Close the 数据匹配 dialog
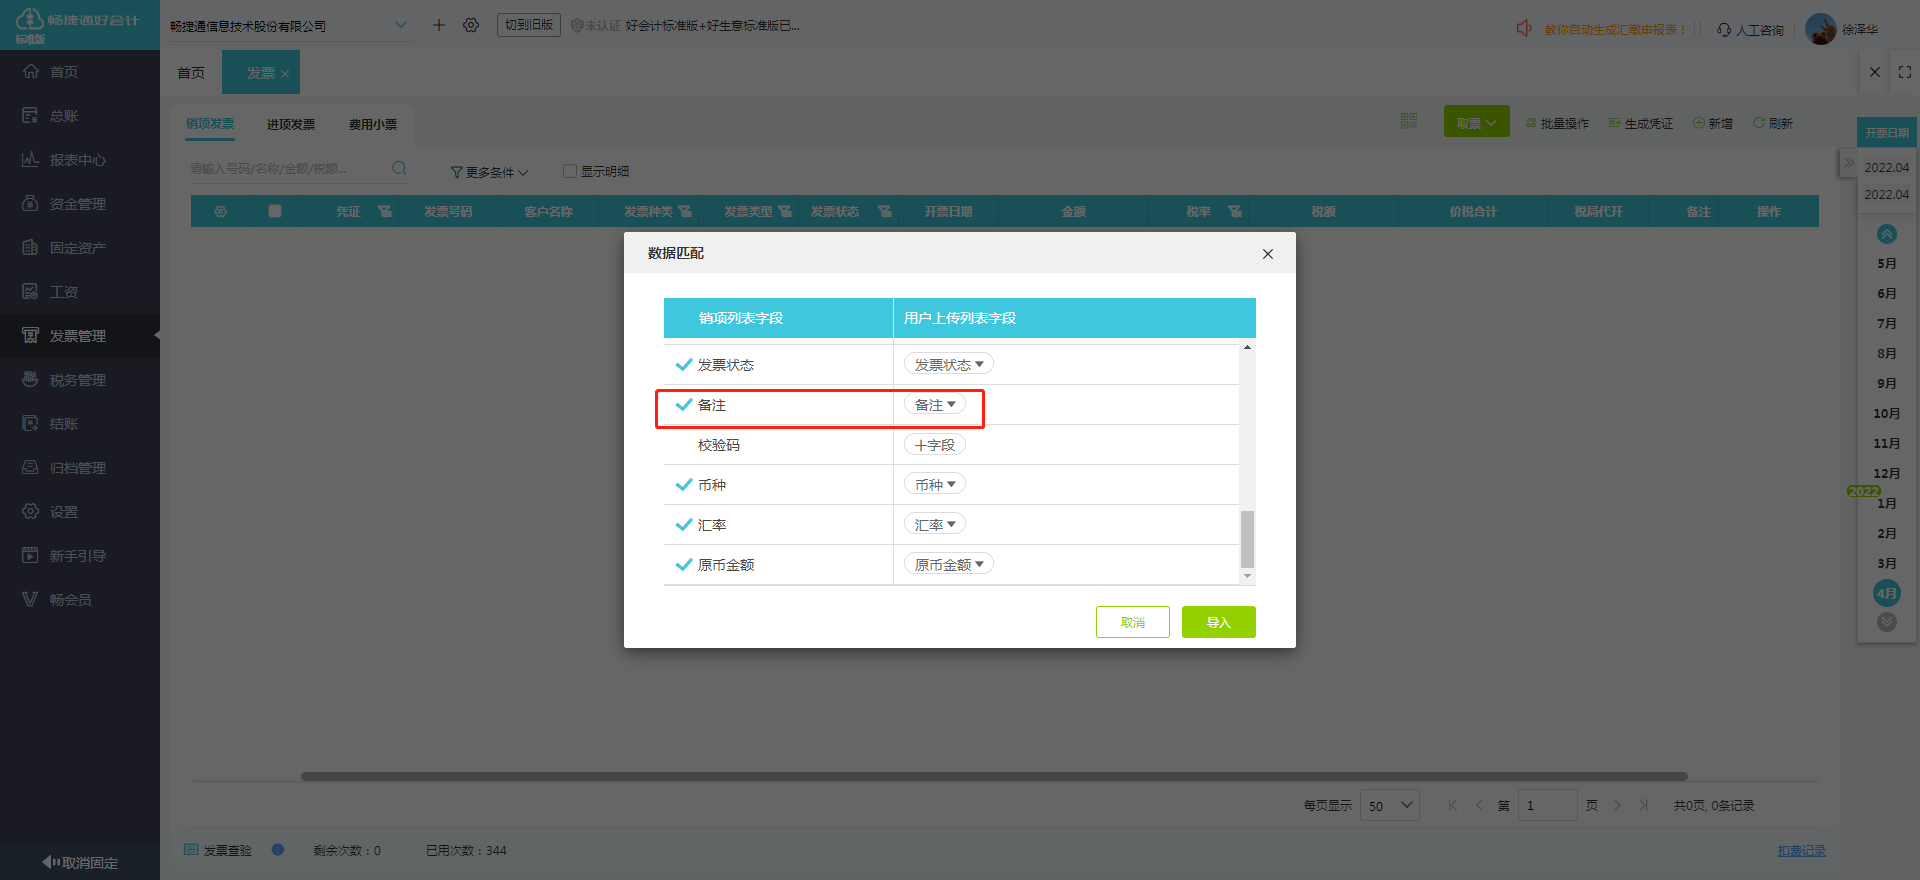The image size is (1920, 880). coord(1267,254)
